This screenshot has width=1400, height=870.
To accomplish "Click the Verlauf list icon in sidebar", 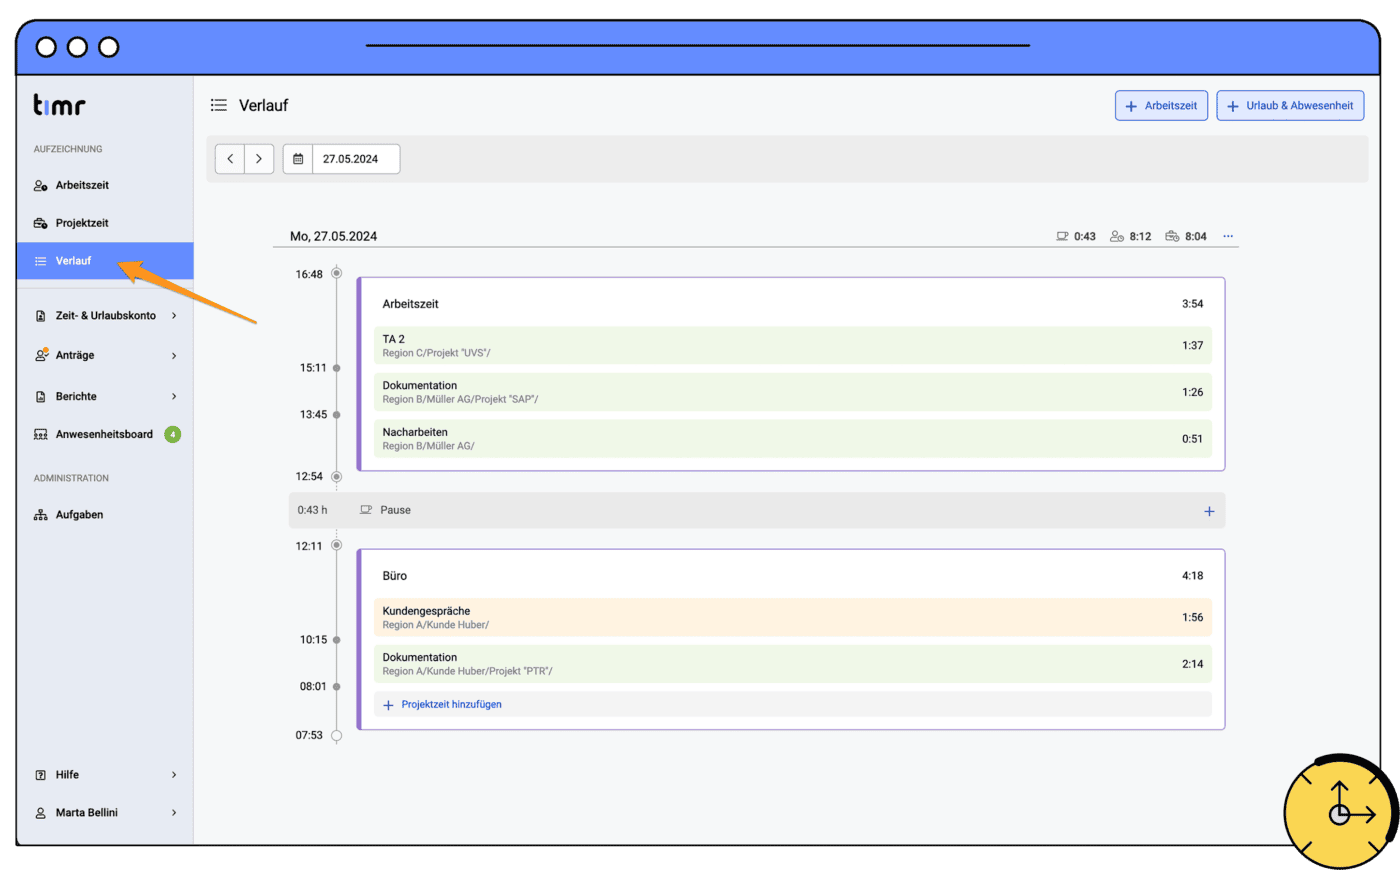I will 41,261.
